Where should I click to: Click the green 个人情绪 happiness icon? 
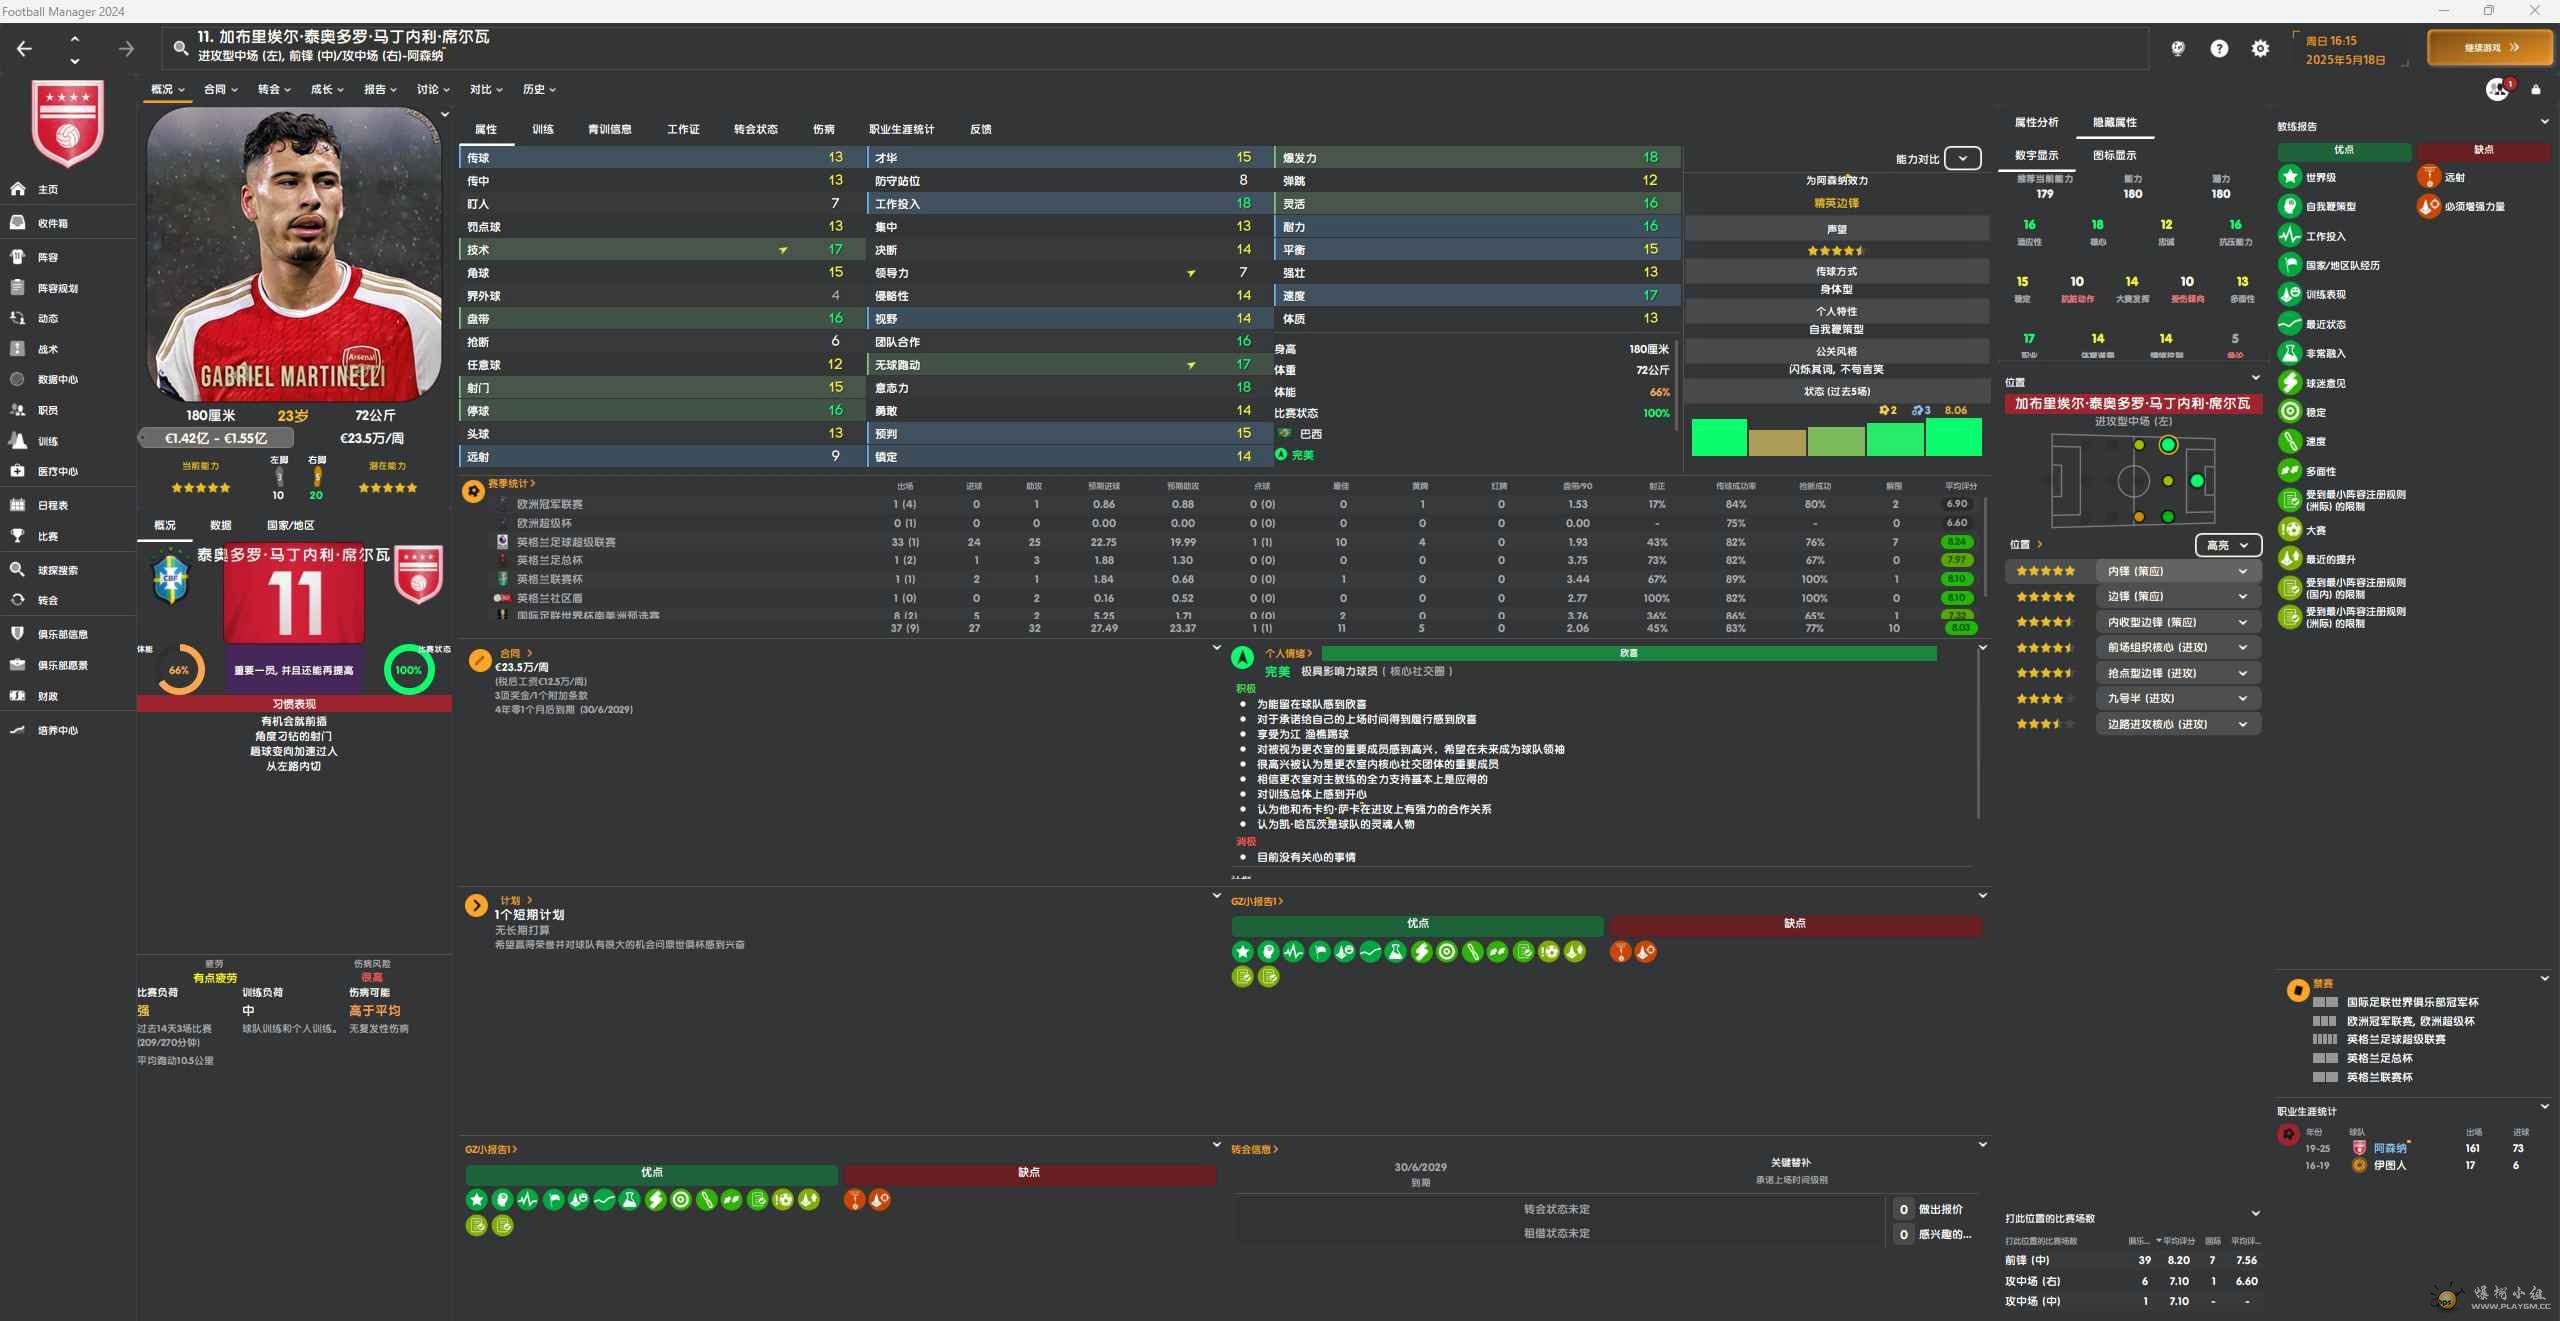point(1242,658)
